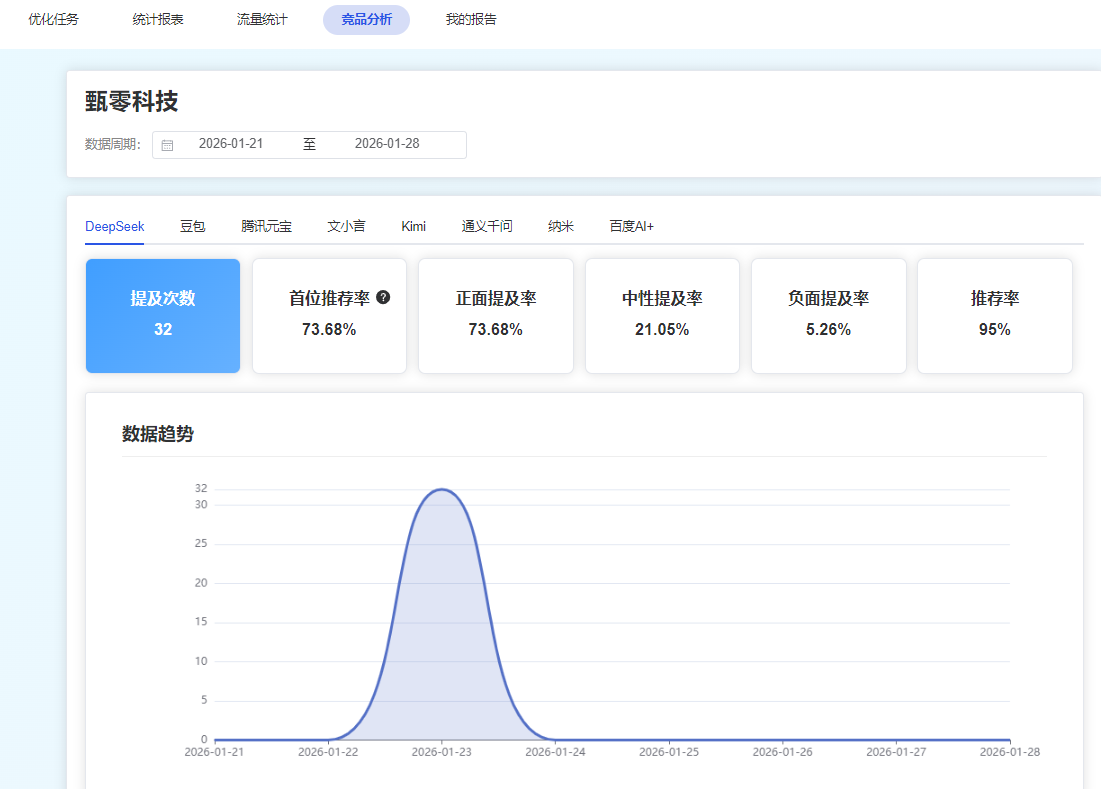Select the DeepSeek platform tab
Screen dimensions: 1101x789
pos(114,227)
